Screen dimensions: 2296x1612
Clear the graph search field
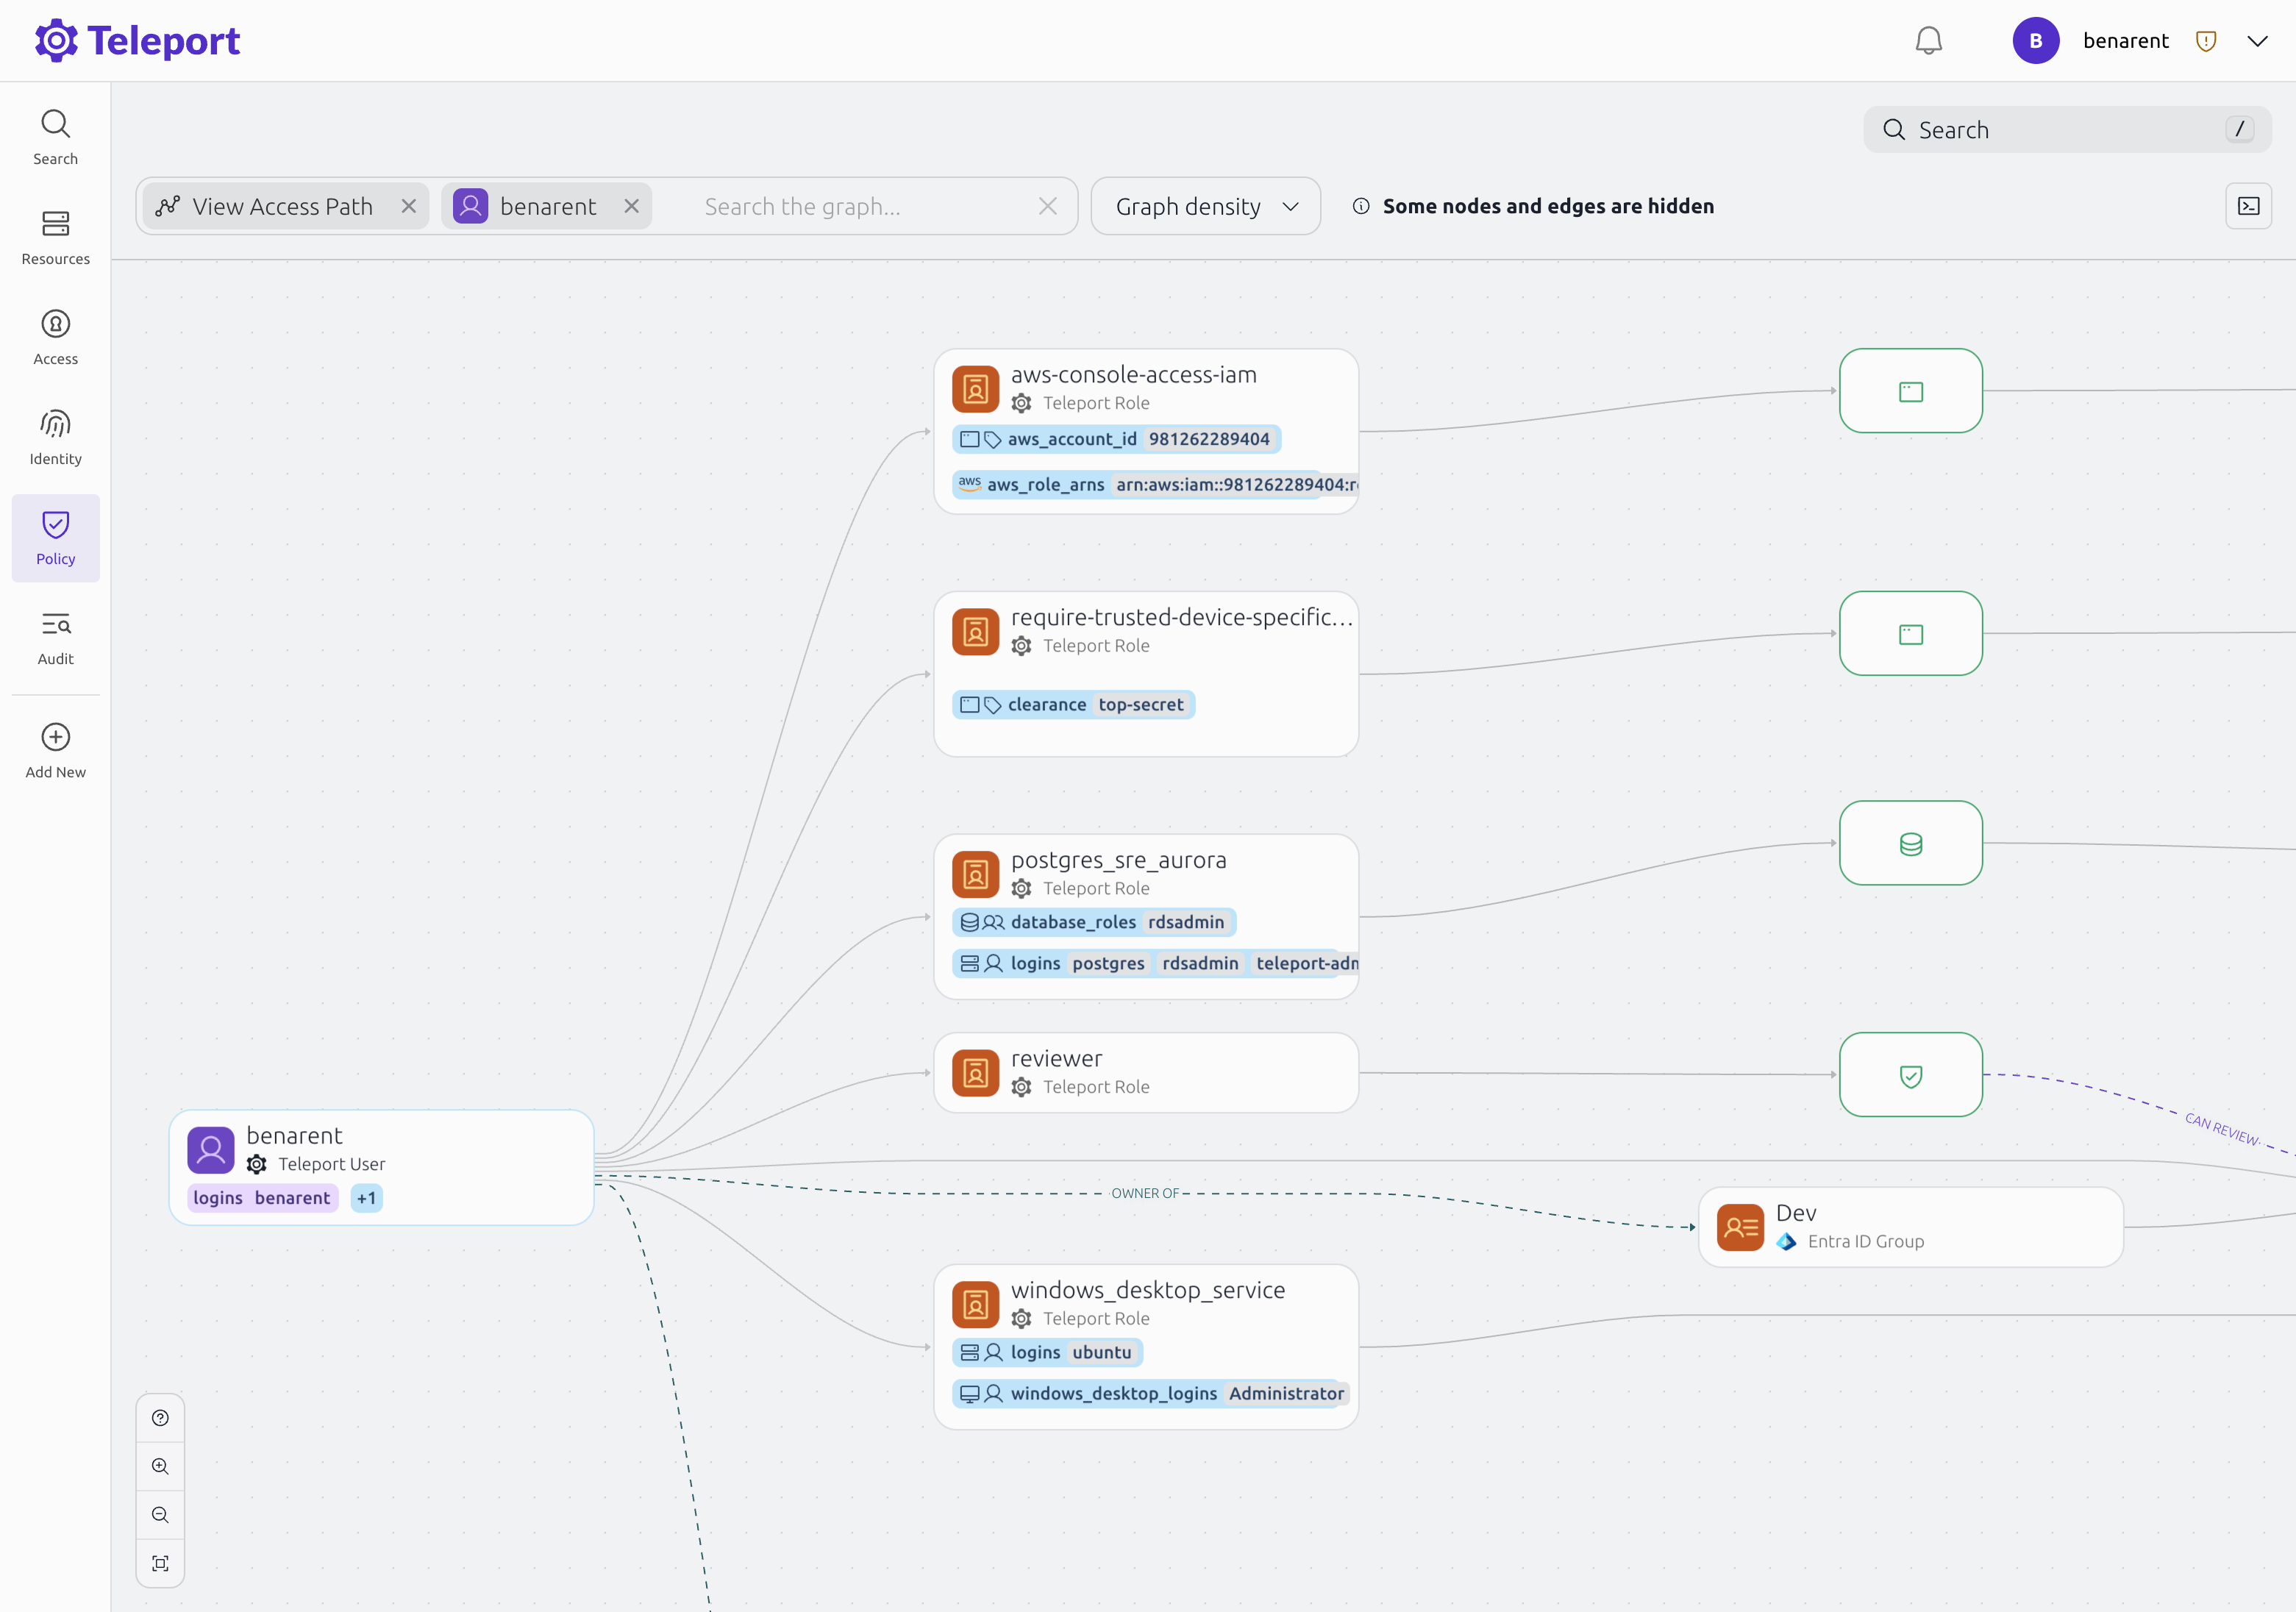click(1047, 206)
